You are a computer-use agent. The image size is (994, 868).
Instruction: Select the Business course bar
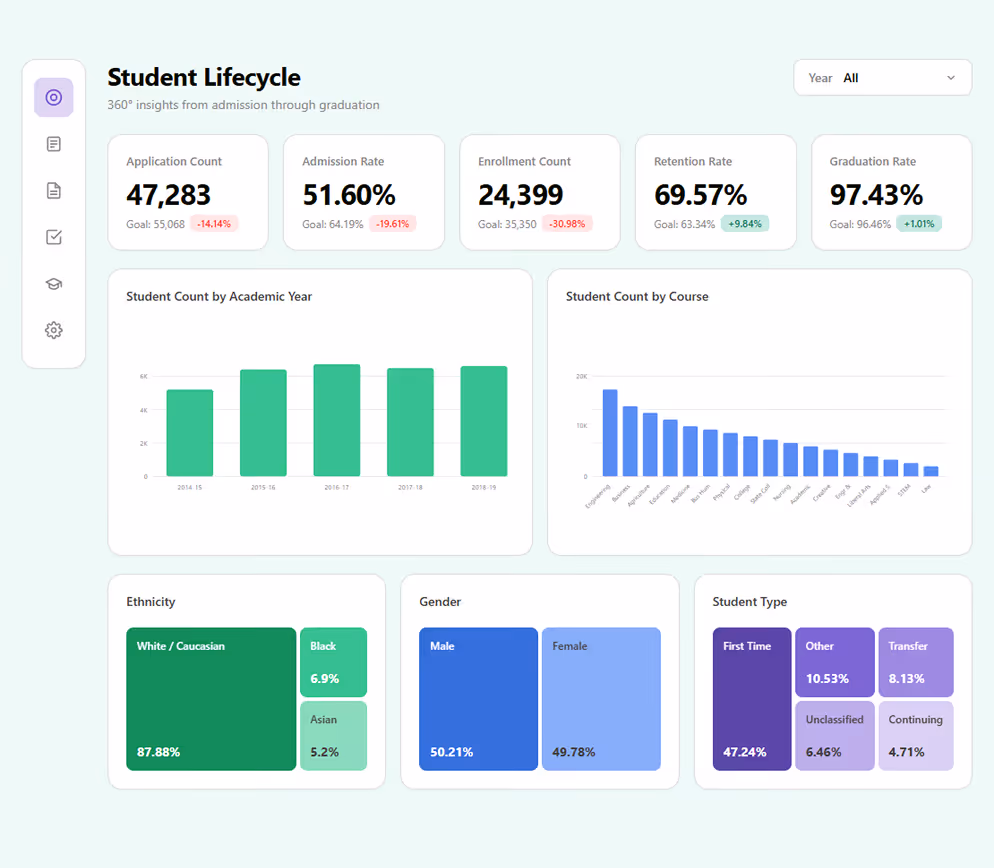(630, 441)
